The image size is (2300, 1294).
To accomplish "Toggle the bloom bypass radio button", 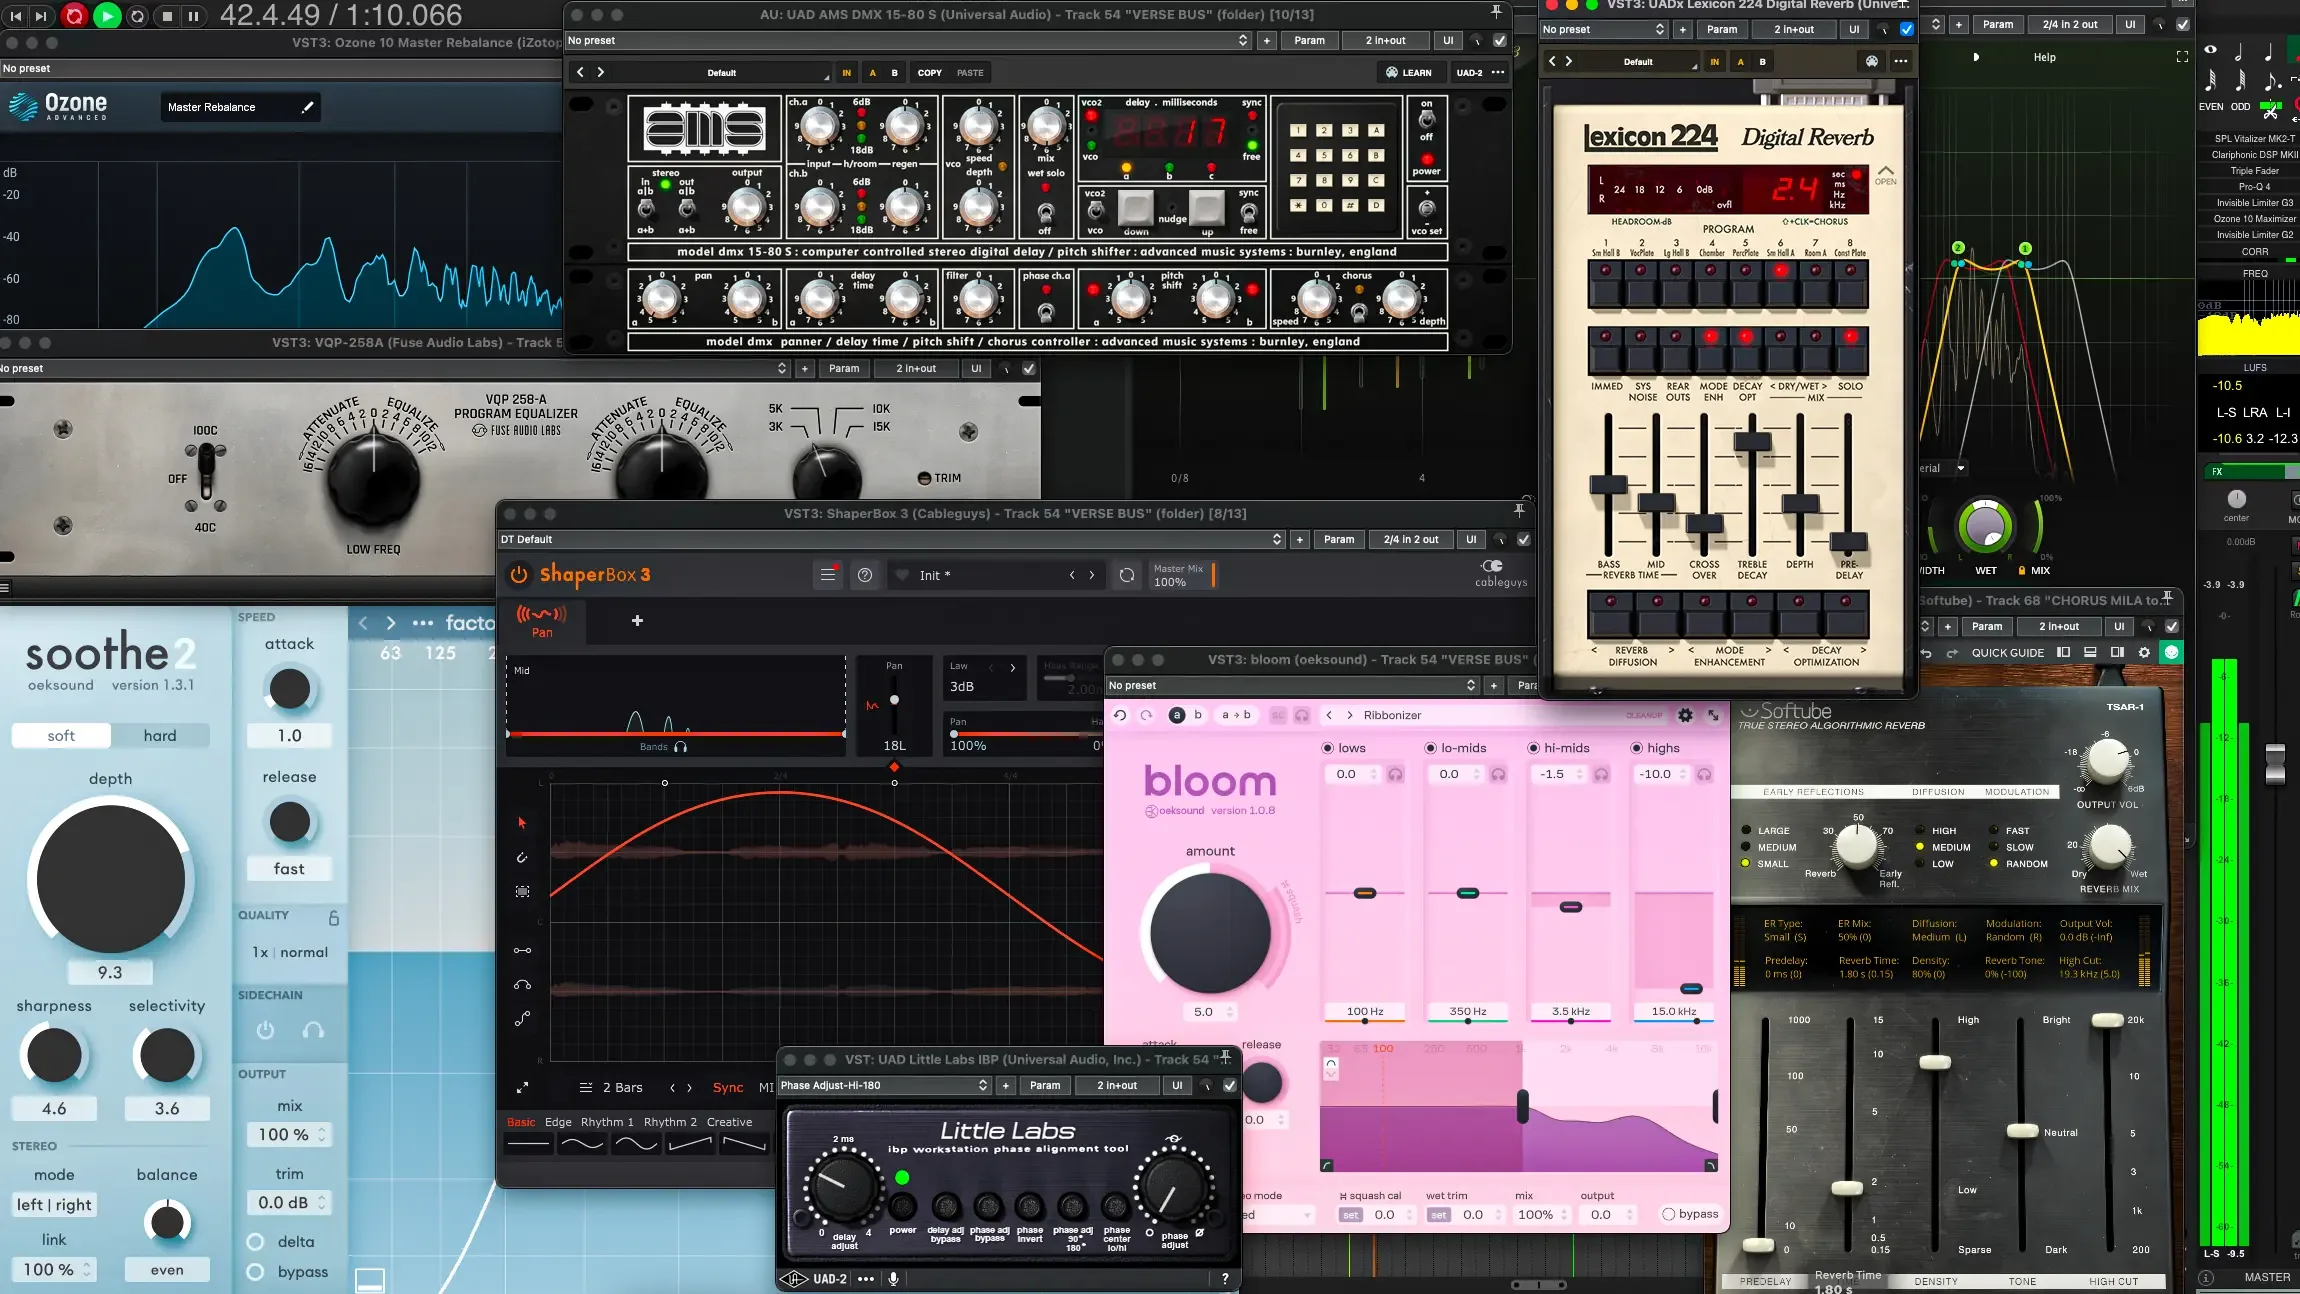I will click(1668, 1214).
